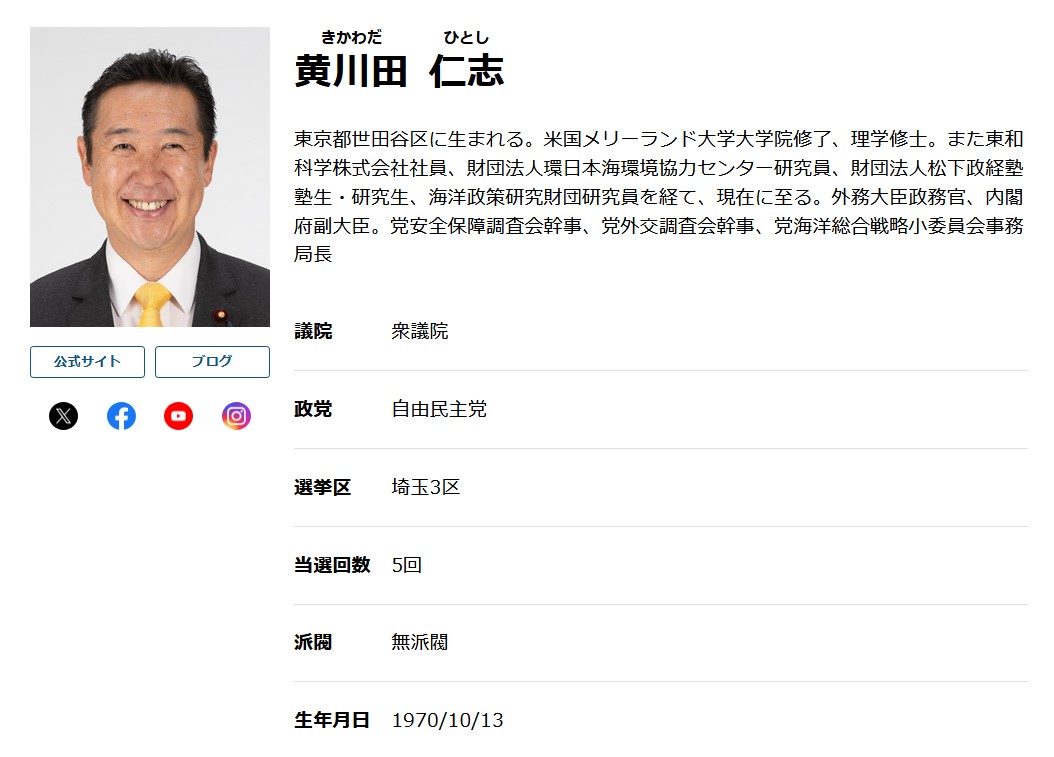Click the name heading 黄川田 仁志
Screen dimensions: 1054x757
click(x=399, y=71)
